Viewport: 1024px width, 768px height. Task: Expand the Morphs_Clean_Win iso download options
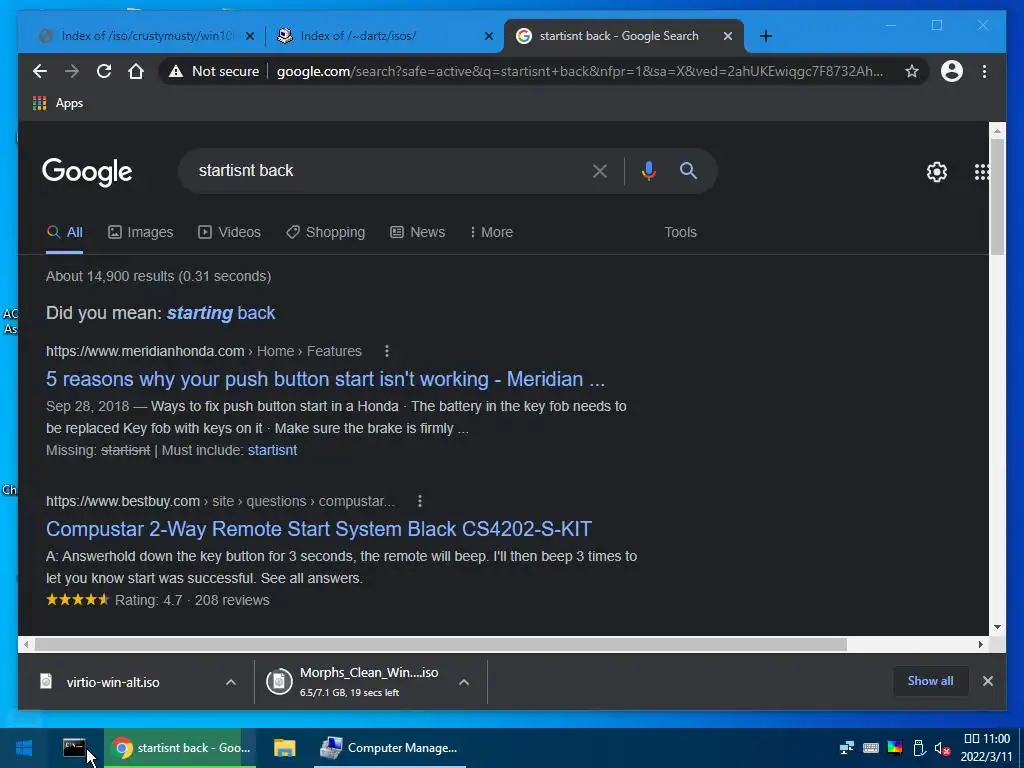tap(464, 682)
